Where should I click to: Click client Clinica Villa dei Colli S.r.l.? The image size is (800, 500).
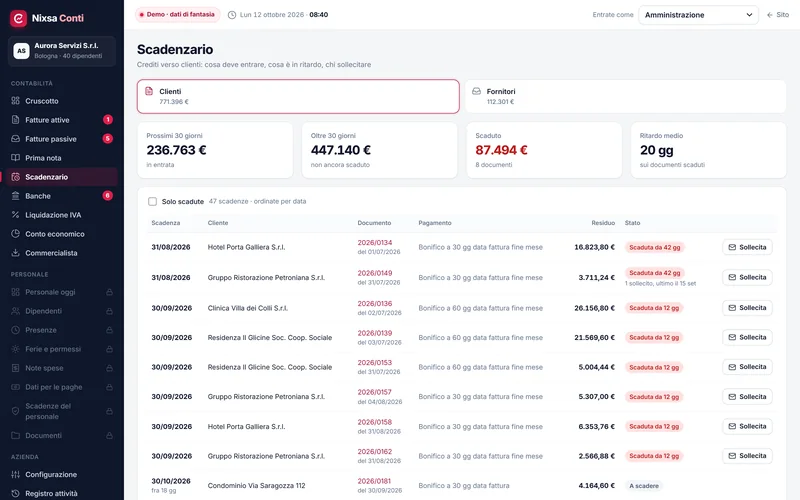point(248,308)
